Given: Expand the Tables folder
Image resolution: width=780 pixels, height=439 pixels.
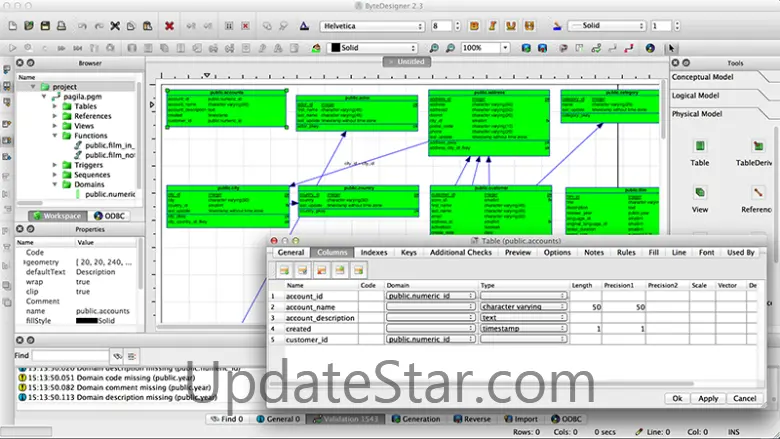Looking at the screenshot, I should 55,106.
